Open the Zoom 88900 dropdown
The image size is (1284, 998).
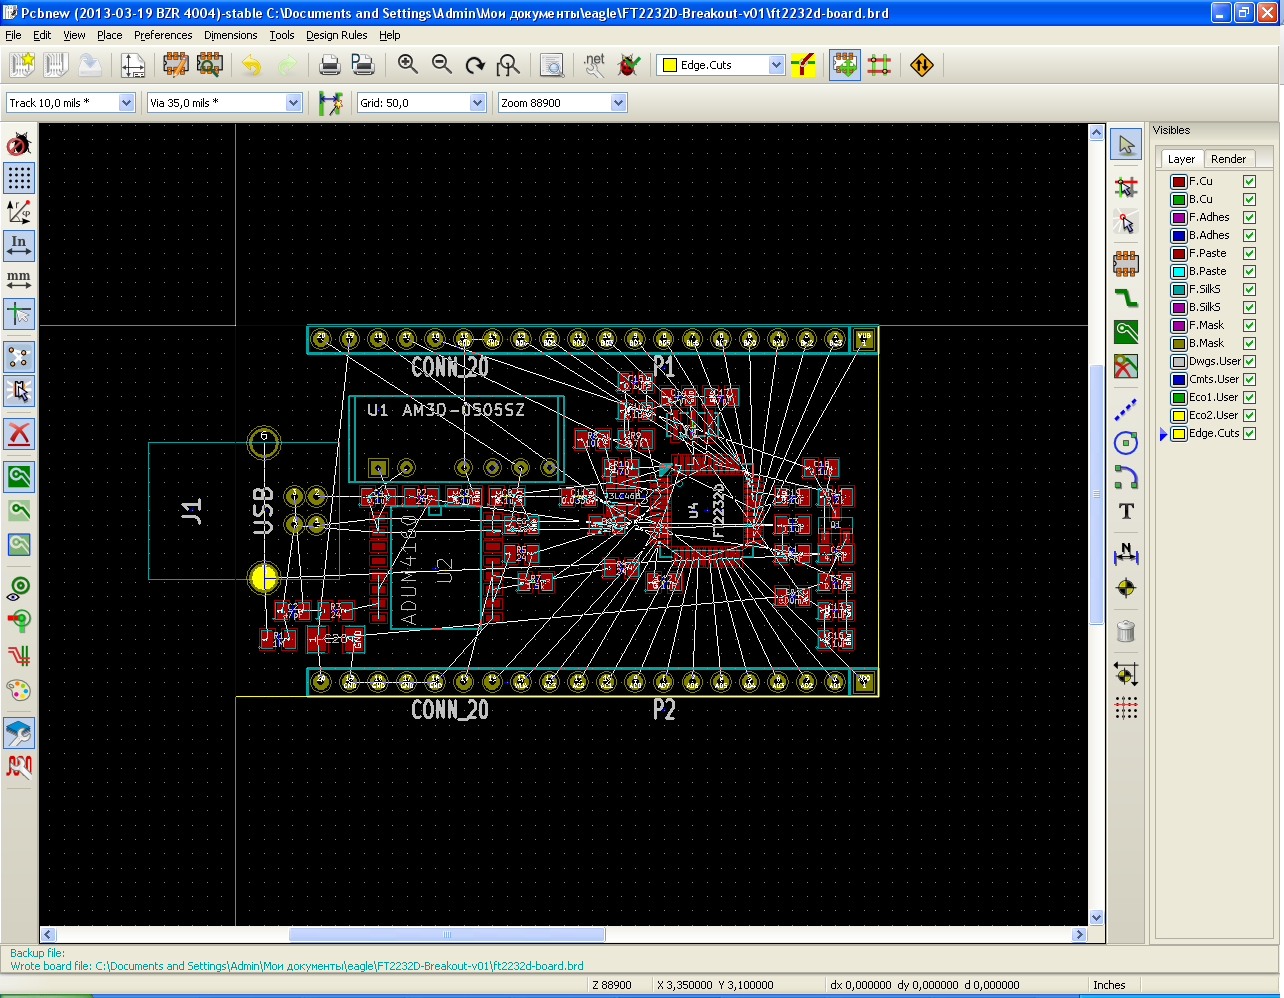tap(618, 102)
